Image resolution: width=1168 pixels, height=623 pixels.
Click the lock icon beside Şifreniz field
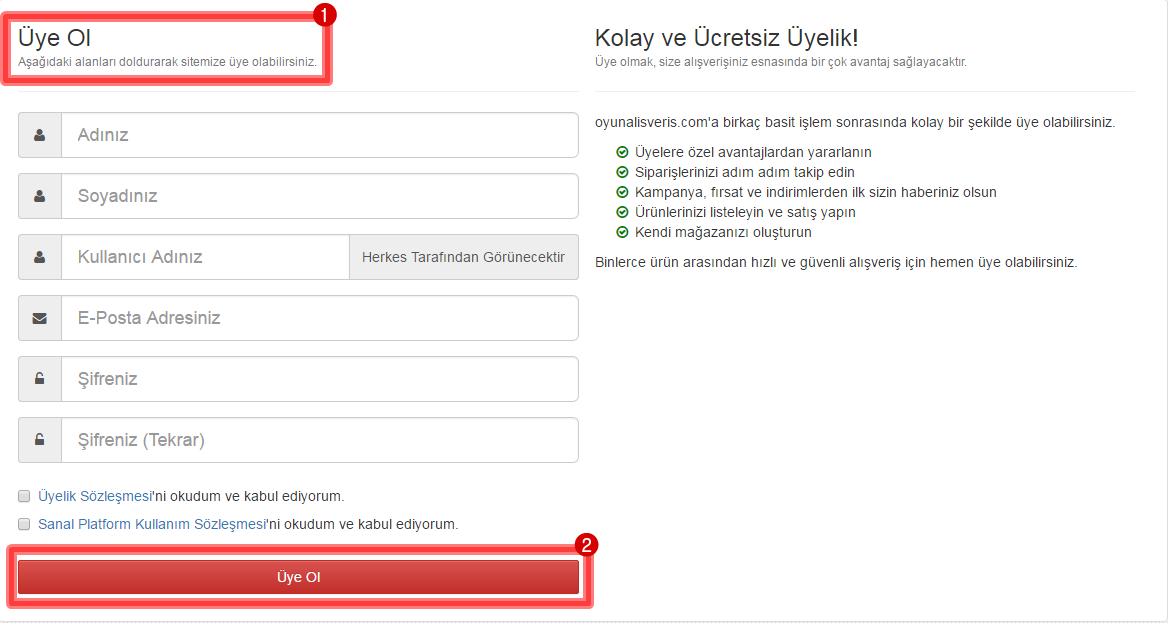(x=39, y=379)
